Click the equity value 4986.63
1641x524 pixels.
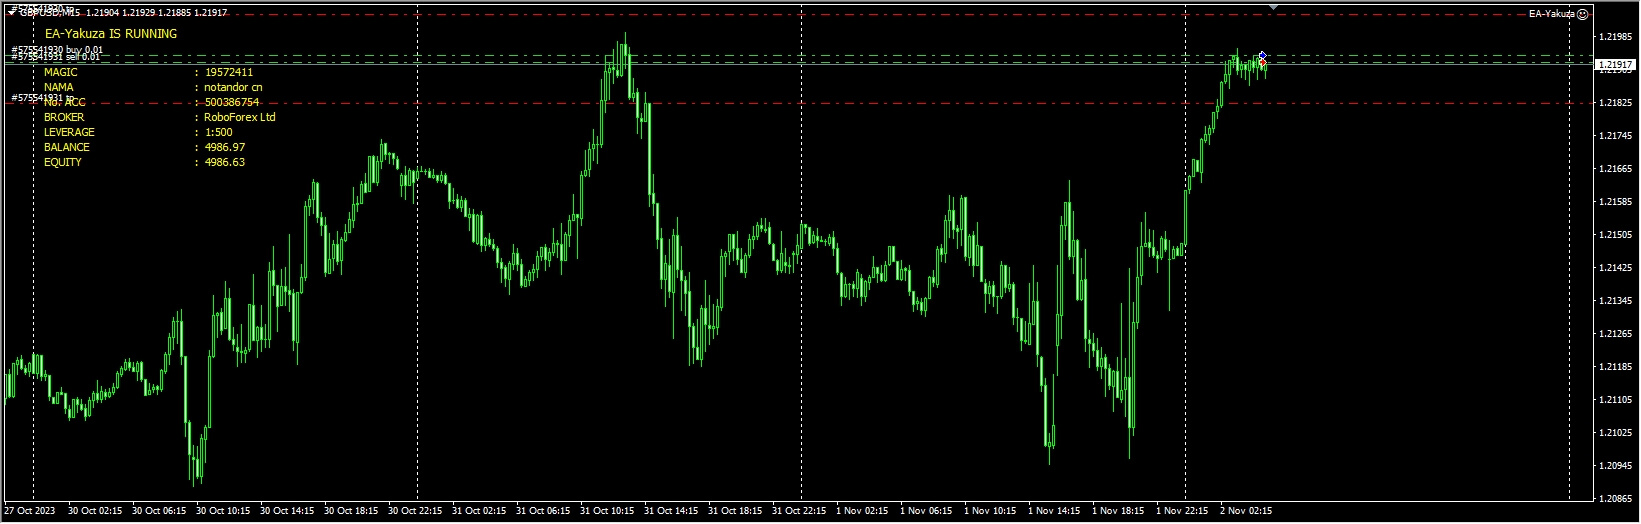tap(225, 162)
